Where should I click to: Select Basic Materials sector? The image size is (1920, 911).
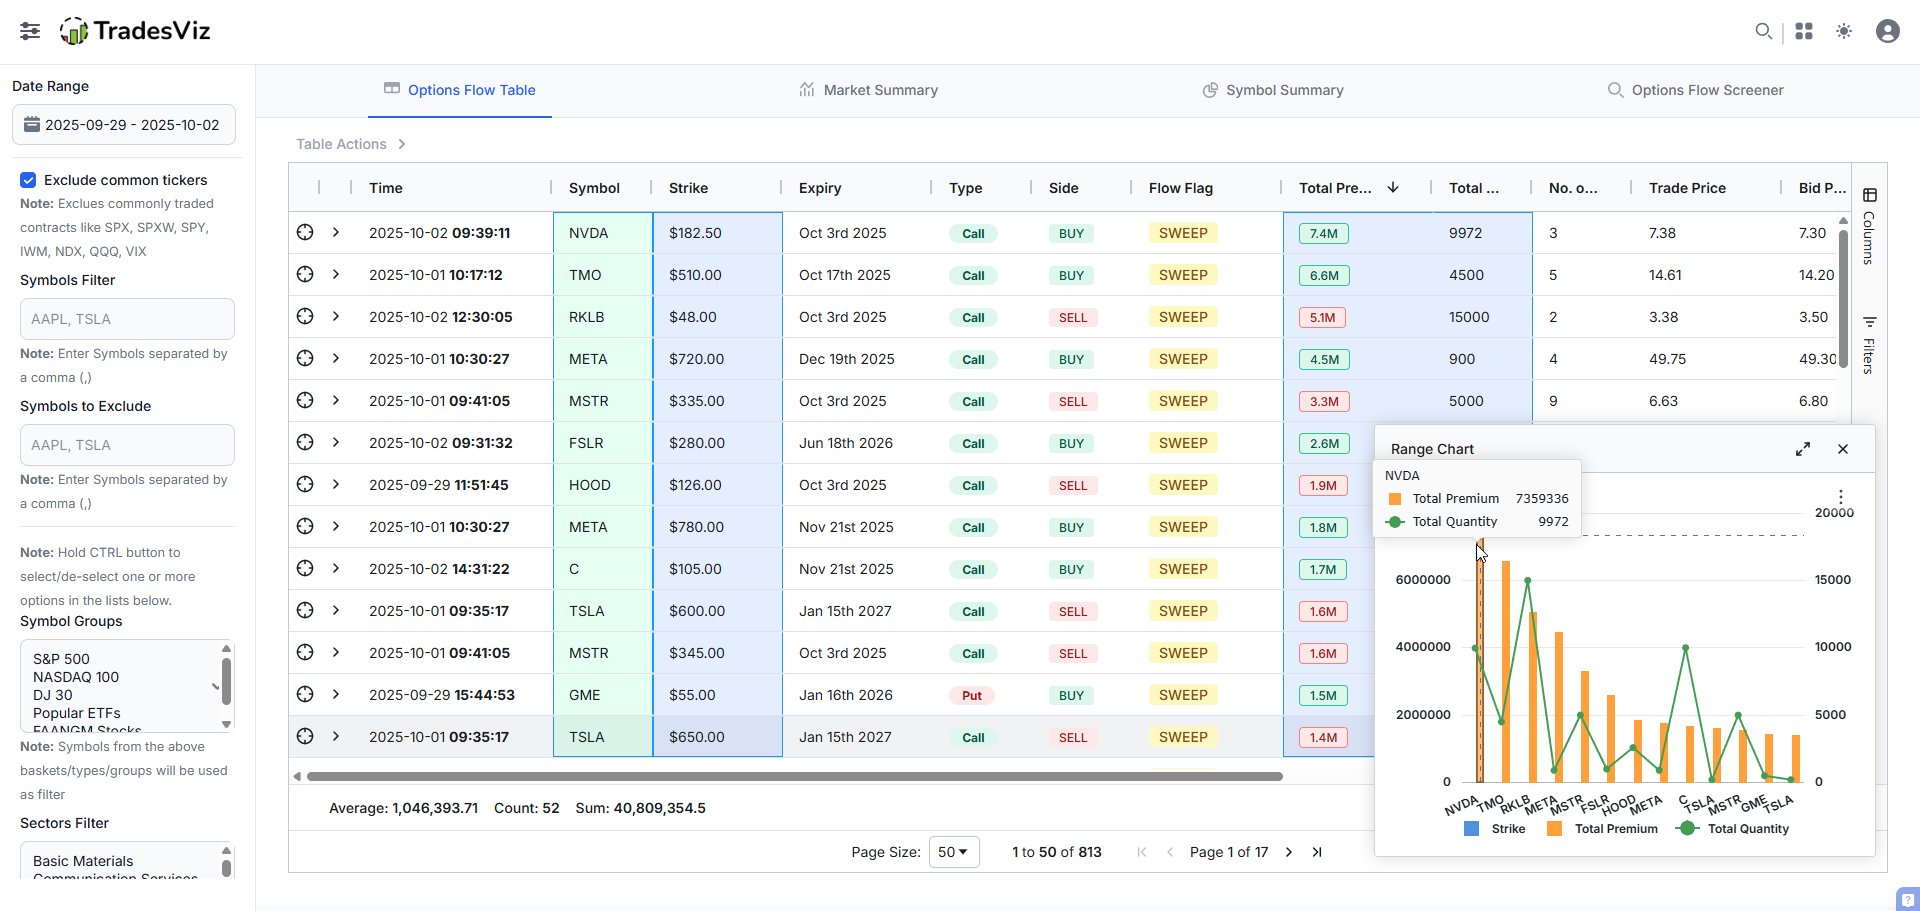(83, 861)
